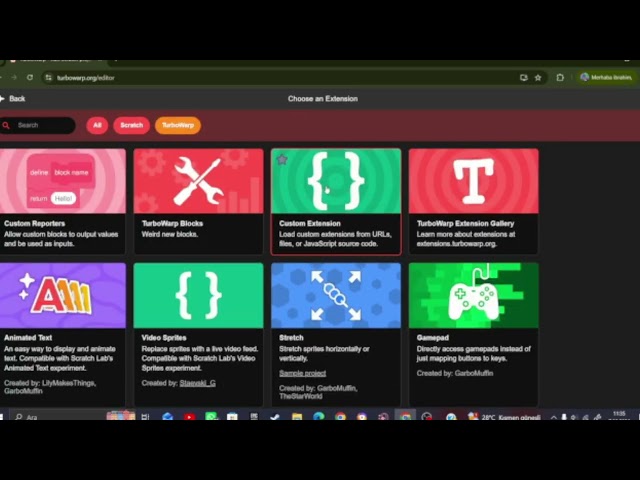The width and height of the screenshot is (640, 480).
Task: Click 'Created by: LilyMakesThings' credit text
Action: (50, 387)
